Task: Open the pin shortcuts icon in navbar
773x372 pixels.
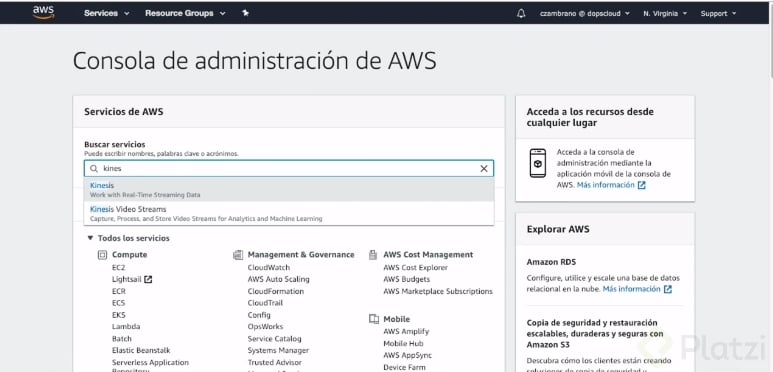Action: (246, 13)
